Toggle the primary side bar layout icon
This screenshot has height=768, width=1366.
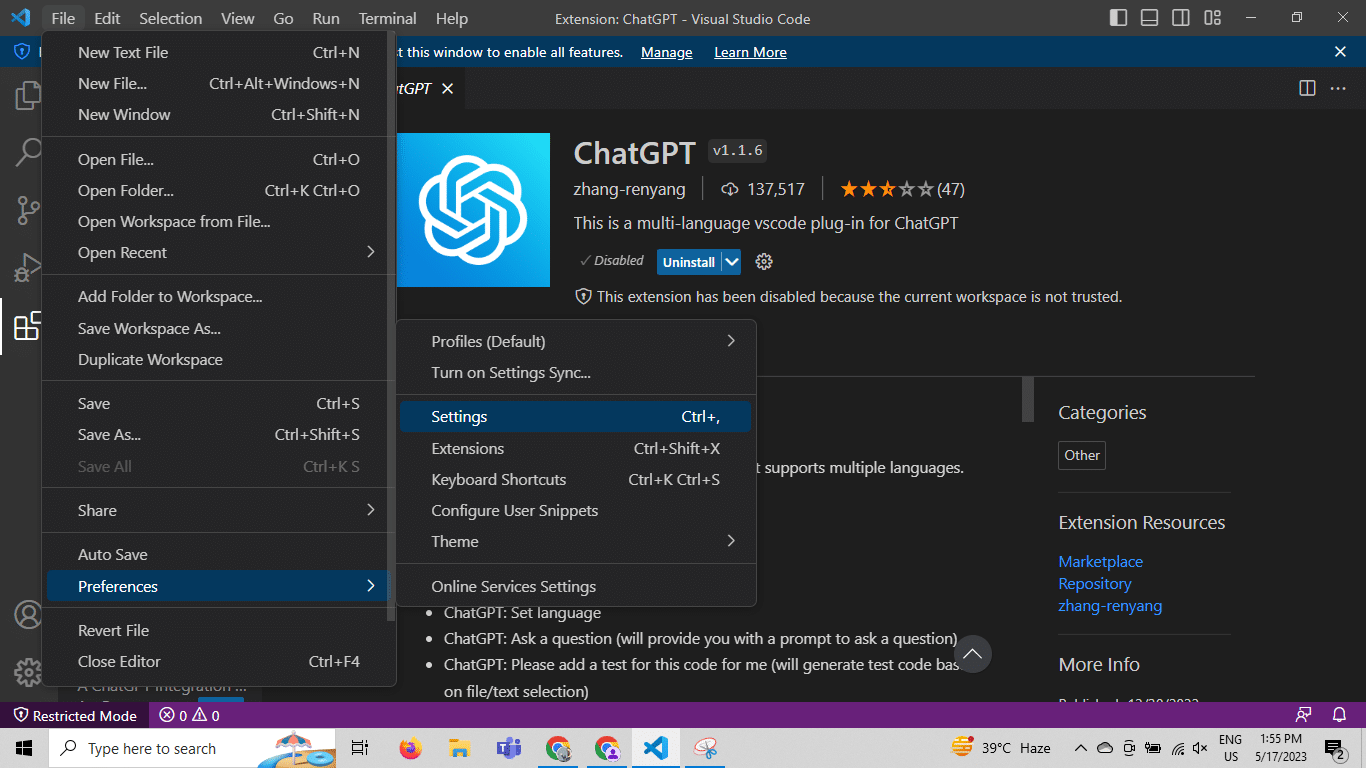pos(1118,18)
